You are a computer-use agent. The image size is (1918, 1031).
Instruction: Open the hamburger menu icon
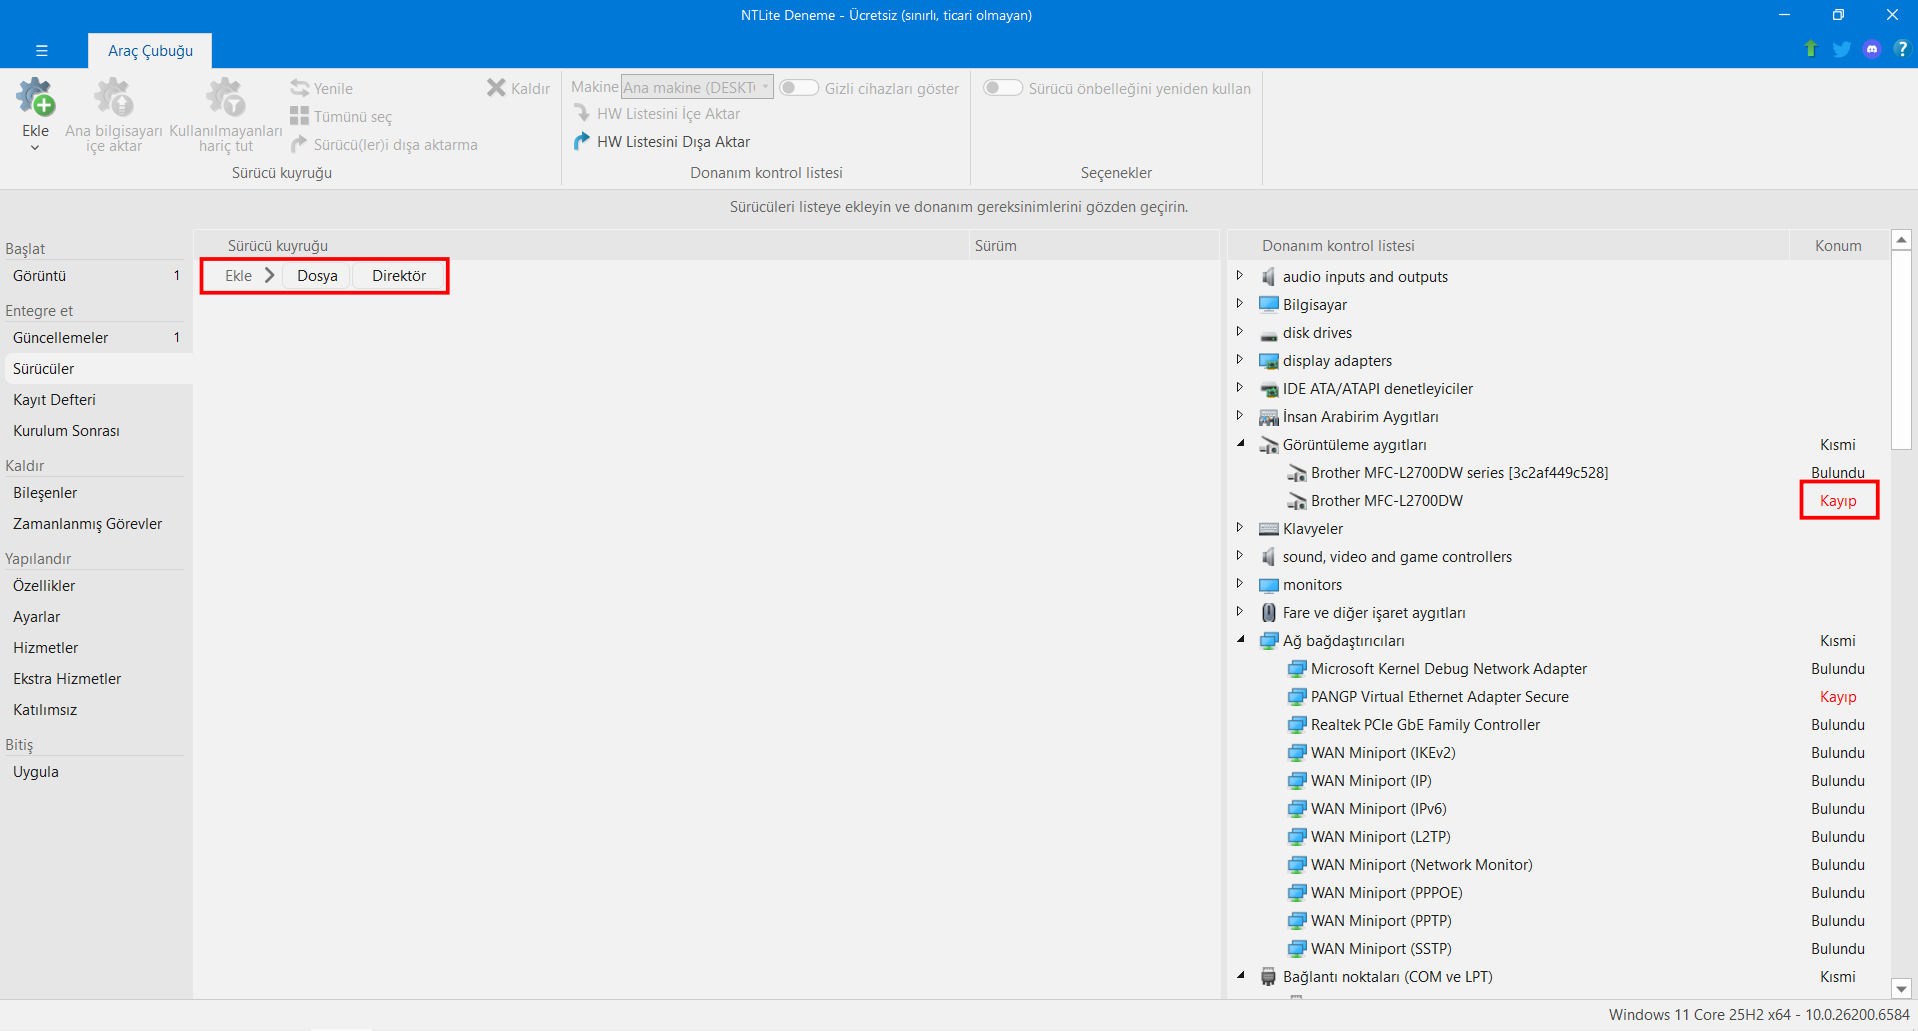pyautogui.click(x=41, y=50)
